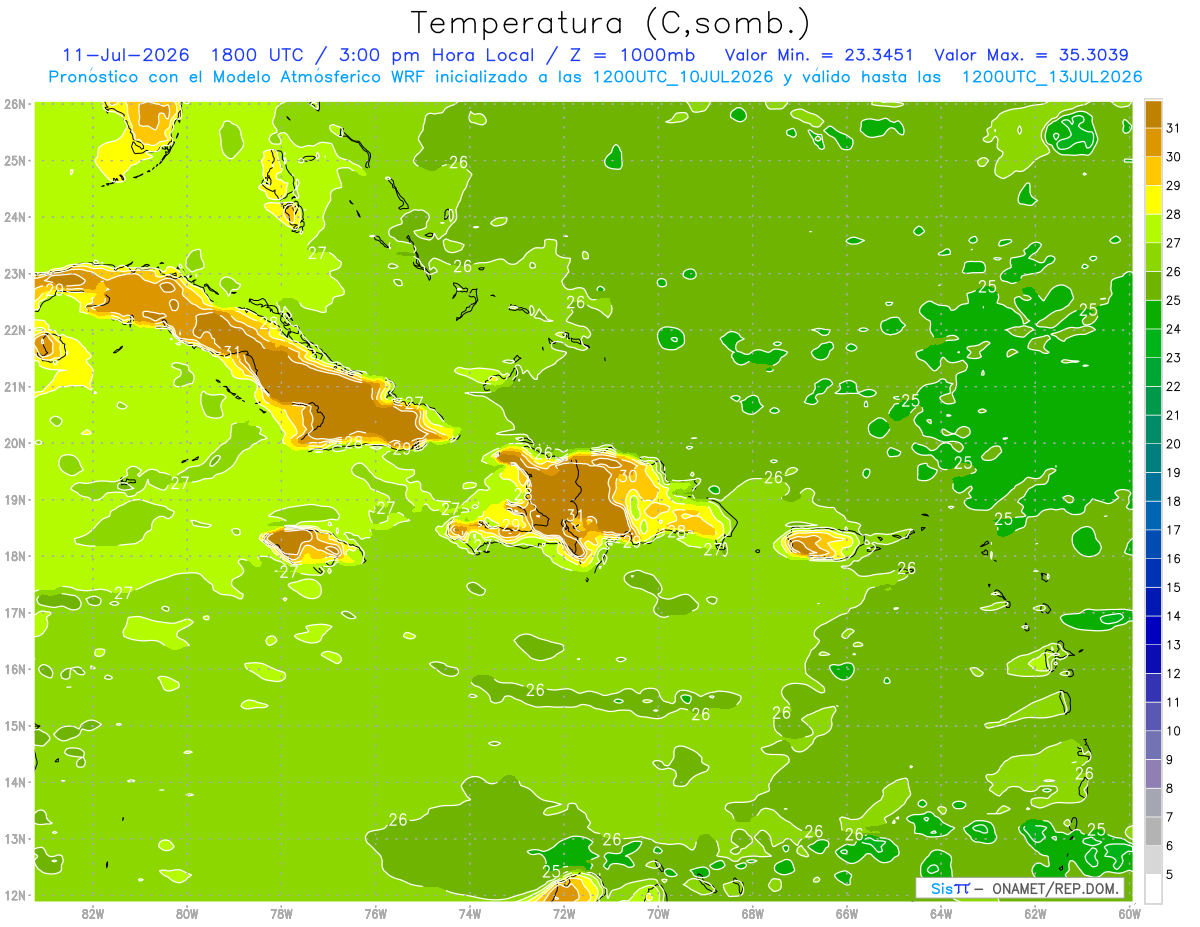
Task: Click the gray legend band between 6 and 7
Action: [x=1153, y=831]
